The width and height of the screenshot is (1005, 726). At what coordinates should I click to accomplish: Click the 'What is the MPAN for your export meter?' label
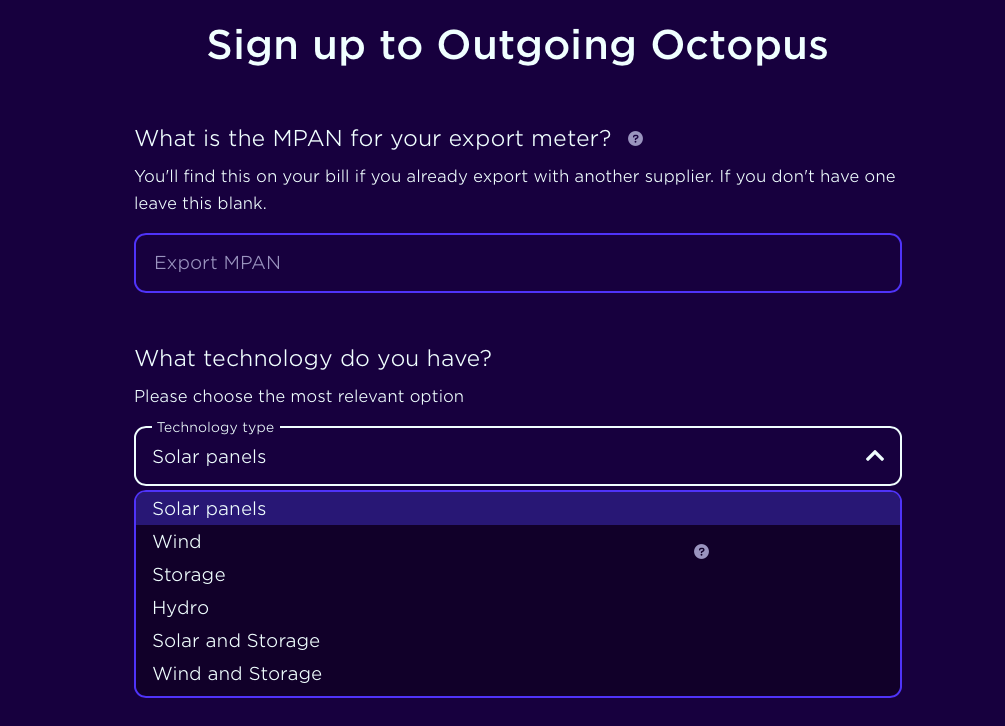click(373, 139)
